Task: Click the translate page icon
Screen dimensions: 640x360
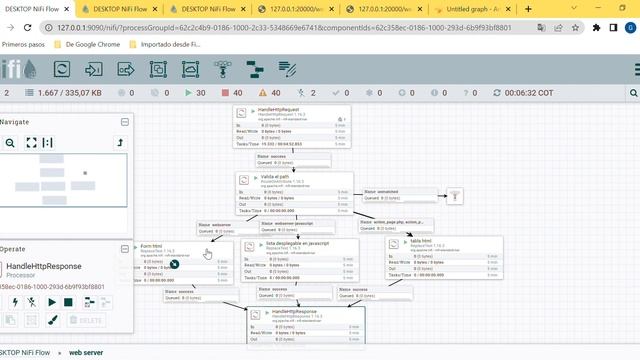Action: [x=541, y=27]
